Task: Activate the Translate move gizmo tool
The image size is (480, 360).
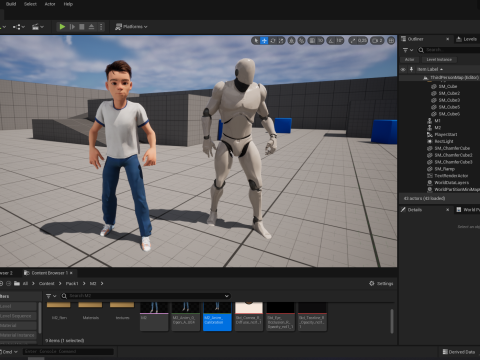Action: click(x=264, y=41)
